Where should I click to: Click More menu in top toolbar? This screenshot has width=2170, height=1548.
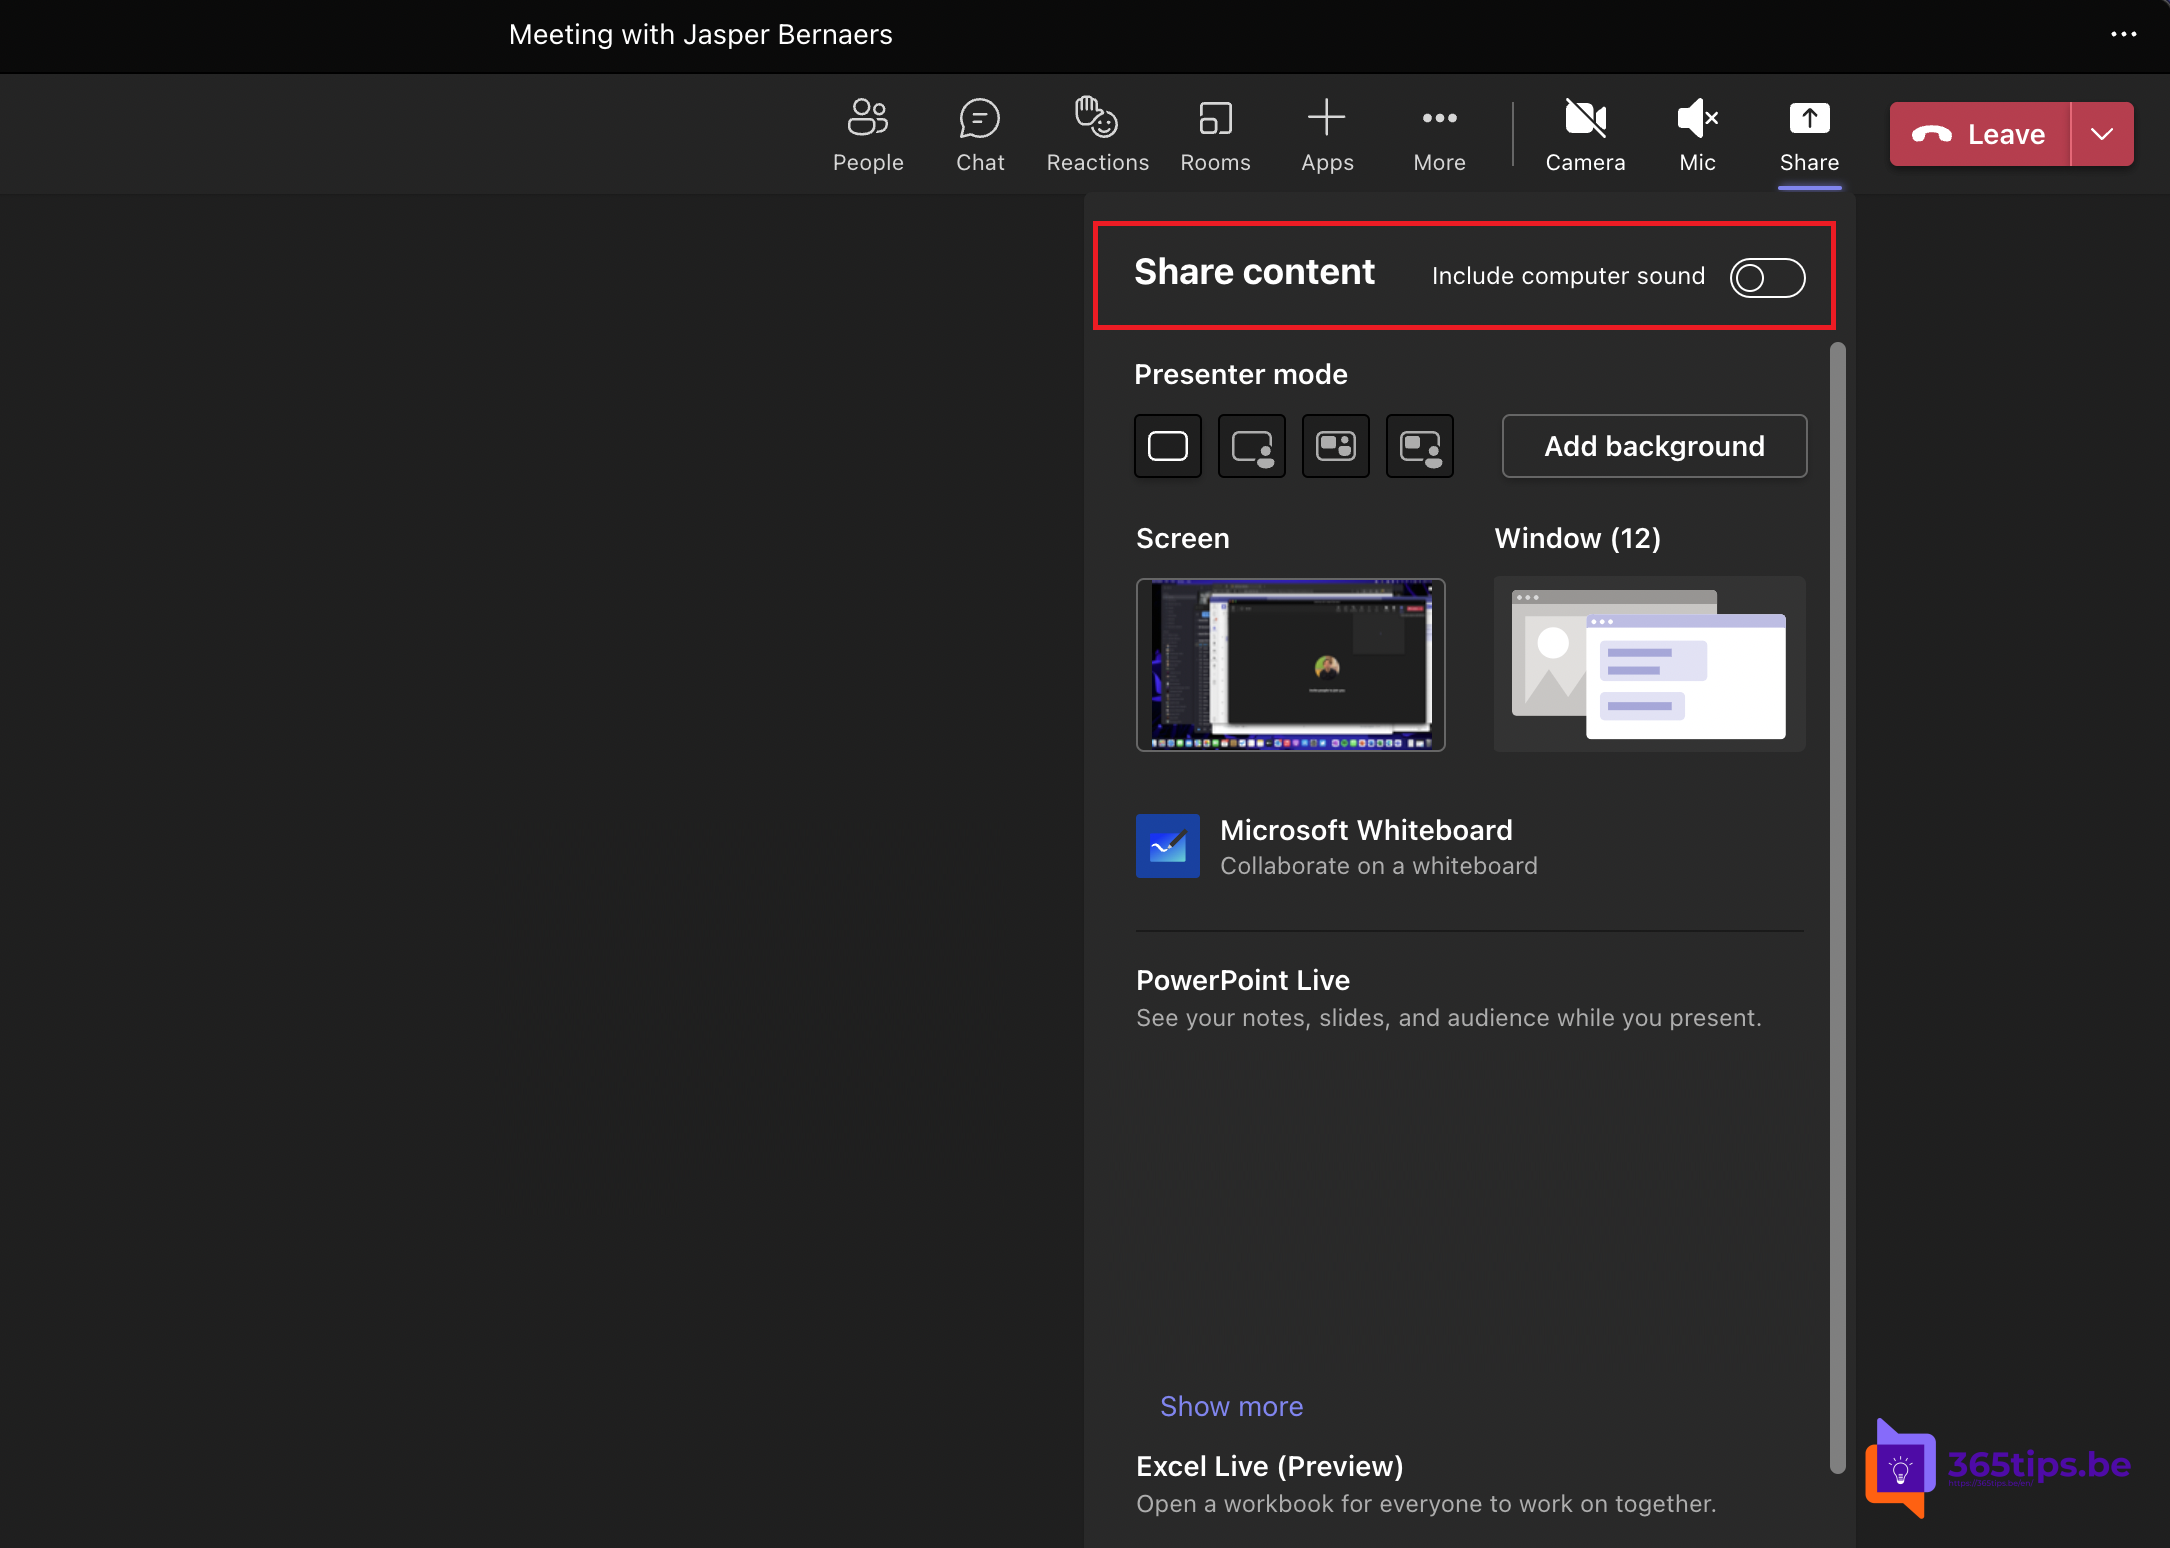tap(1438, 132)
